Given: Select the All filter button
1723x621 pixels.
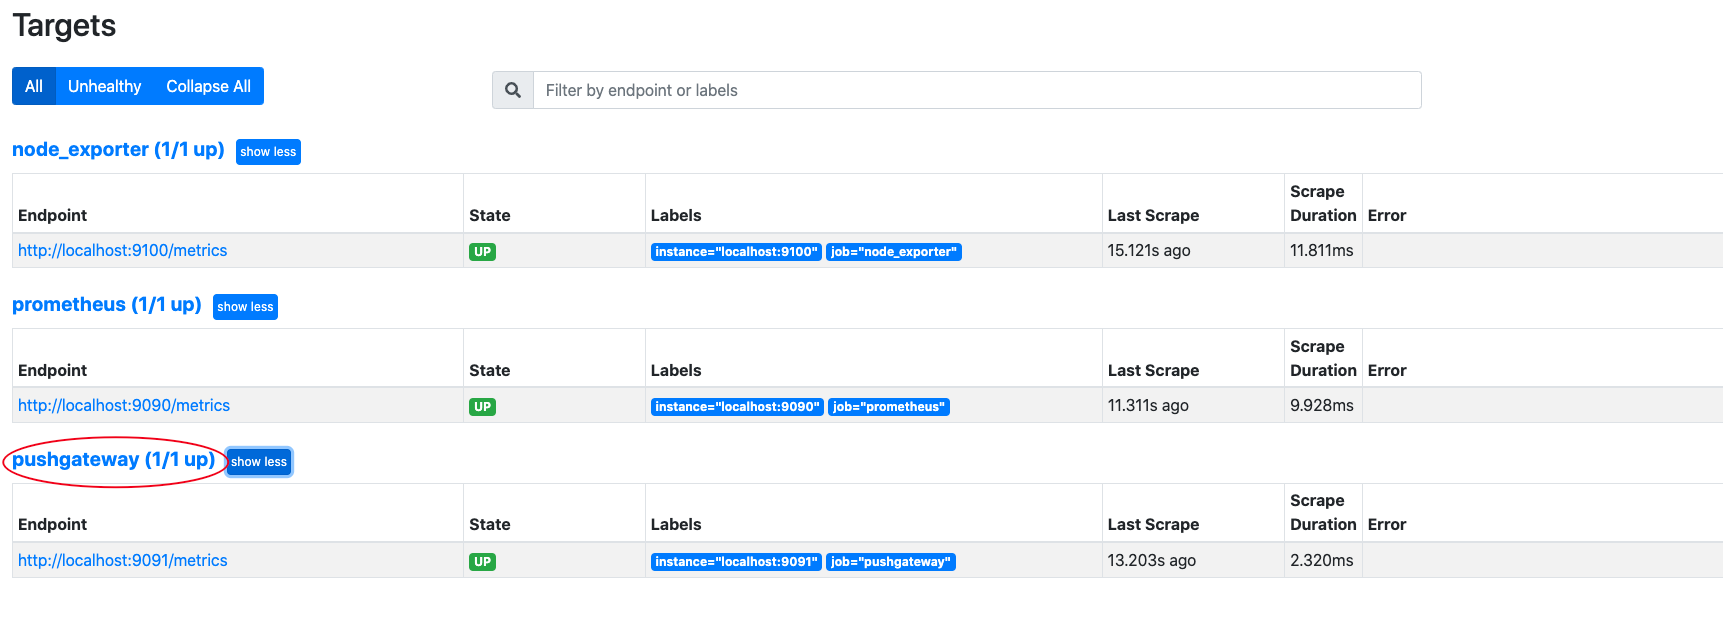Looking at the screenshot, I should coord(34,86).
